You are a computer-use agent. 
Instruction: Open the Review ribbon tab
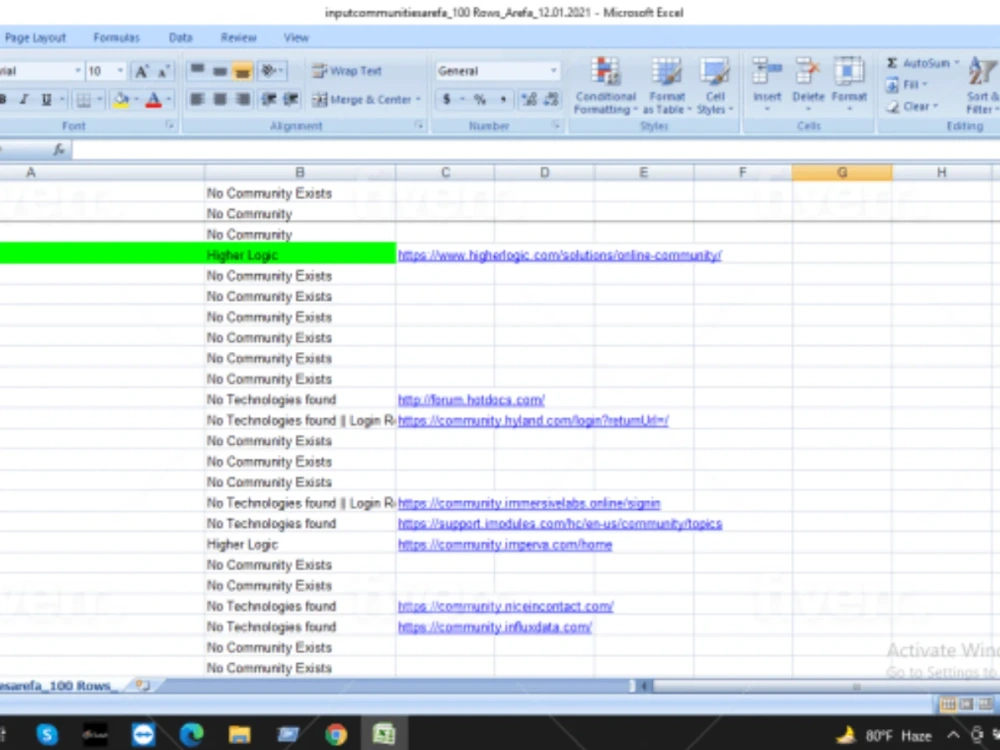pos(237,37)
